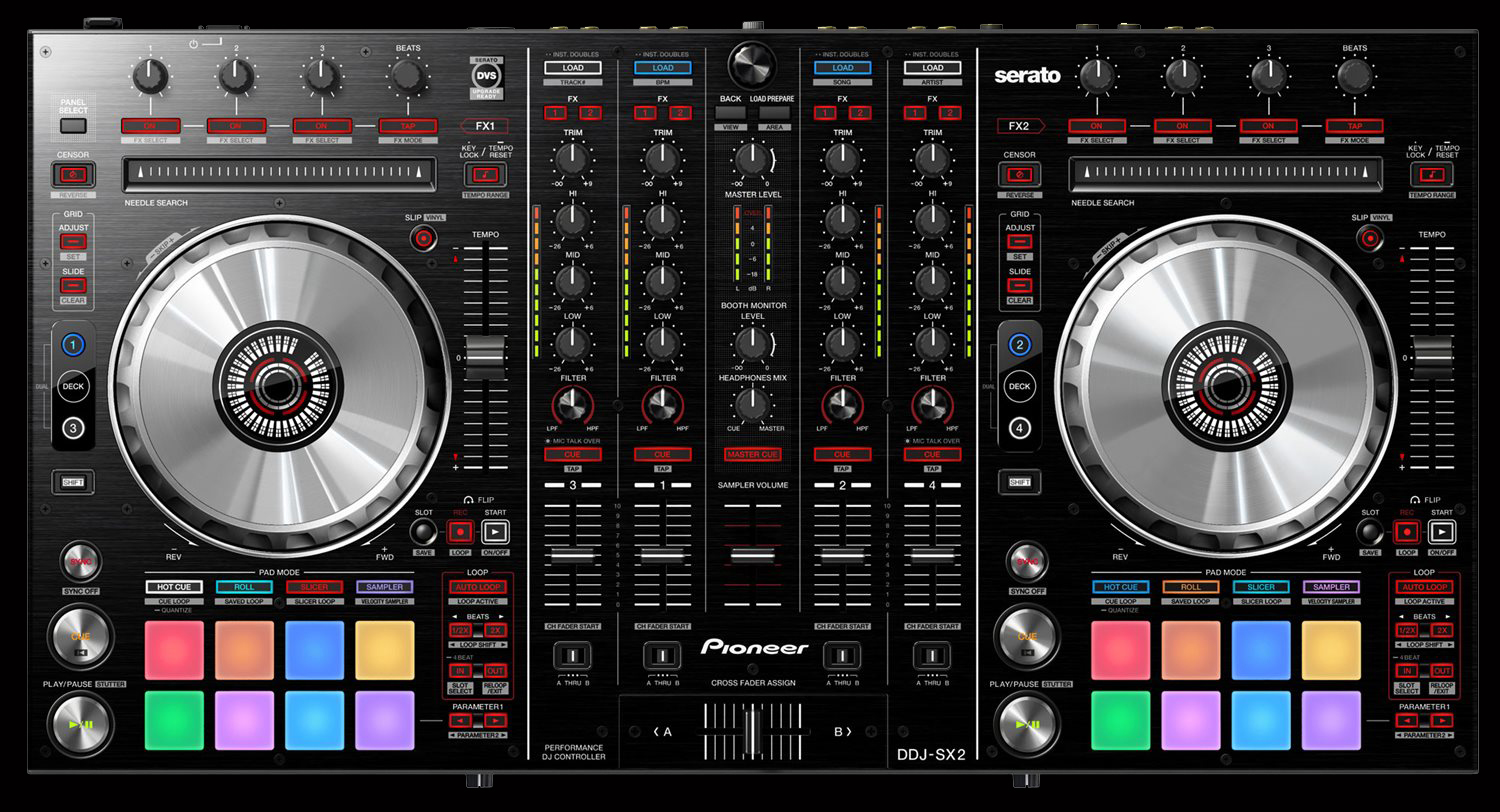
Task: Click the FLIP SLOT button on left deck
Action: 423,532
